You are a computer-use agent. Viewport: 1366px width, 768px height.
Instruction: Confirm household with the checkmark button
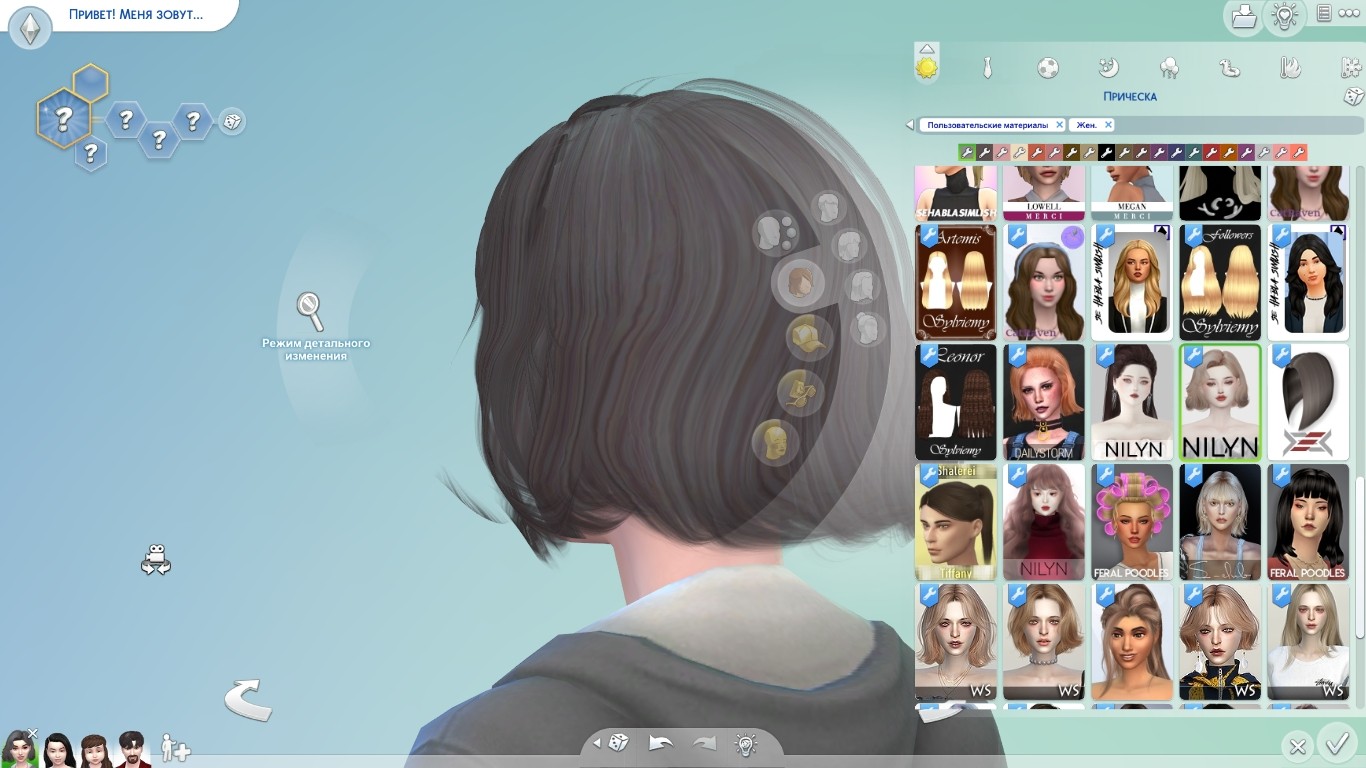(1336, 744)
